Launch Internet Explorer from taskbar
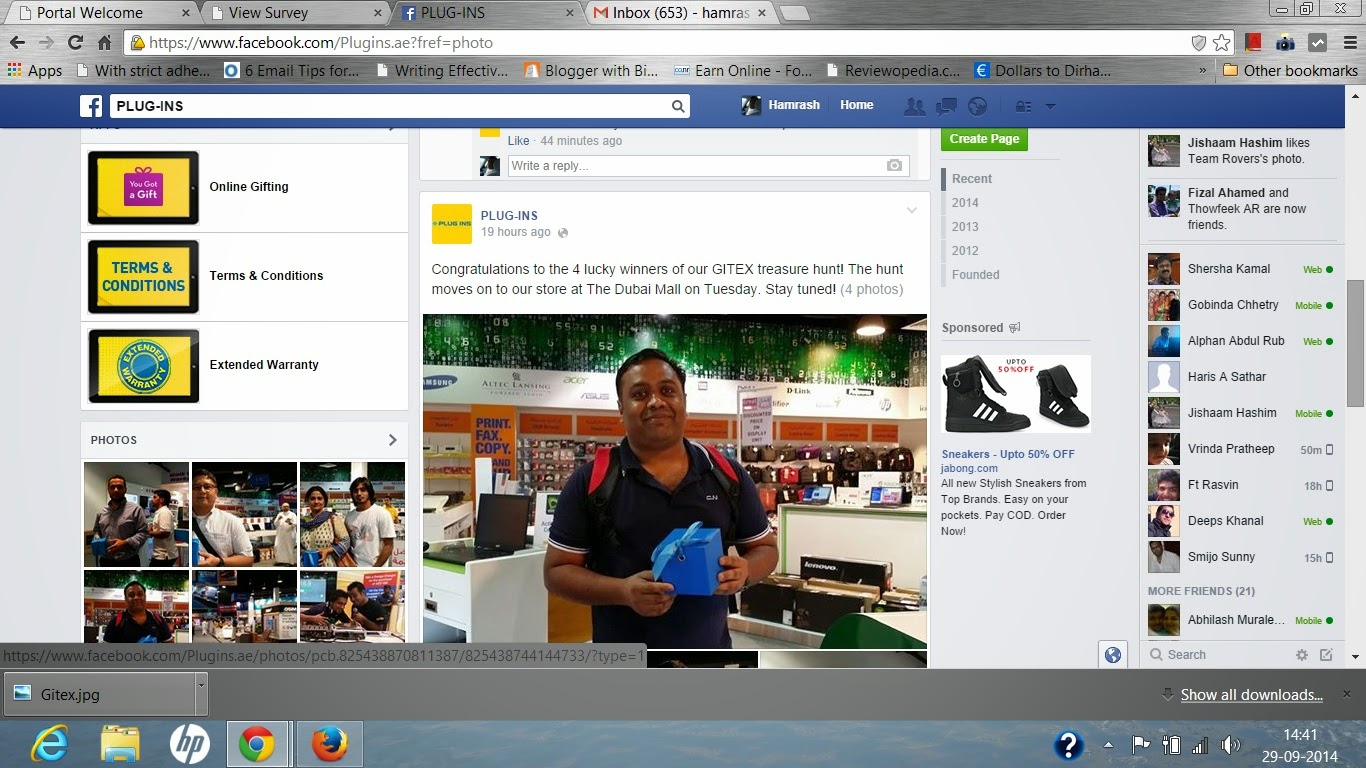1366x768 pixels. pos(50,745)
